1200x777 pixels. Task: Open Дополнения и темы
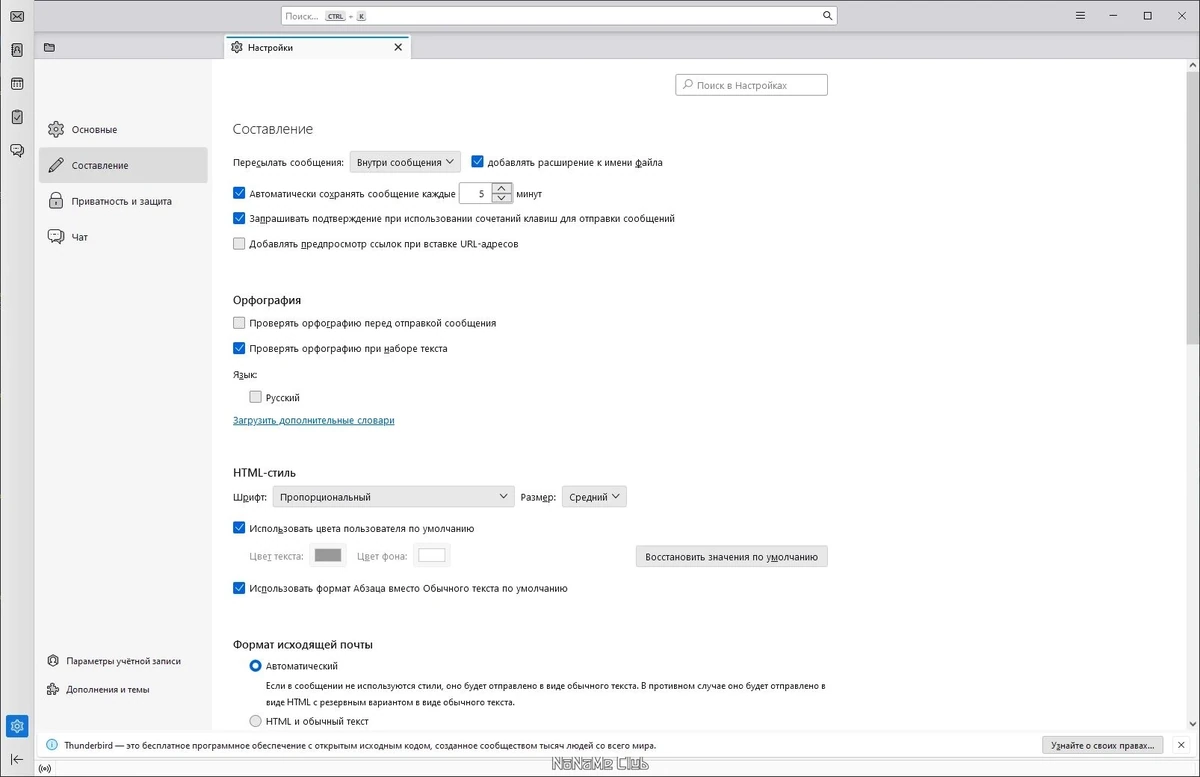98,689
